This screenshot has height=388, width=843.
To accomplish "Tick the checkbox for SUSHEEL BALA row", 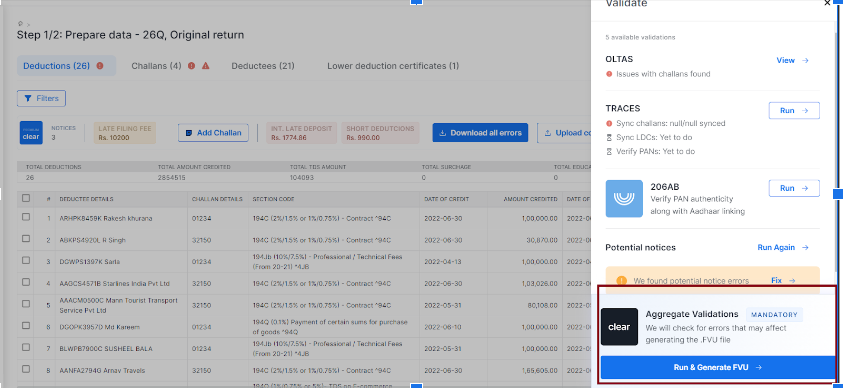I will [26, 347].
